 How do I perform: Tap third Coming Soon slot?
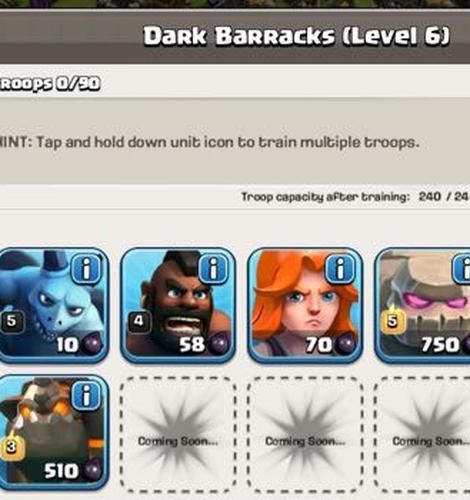click(x=422, y=434)
